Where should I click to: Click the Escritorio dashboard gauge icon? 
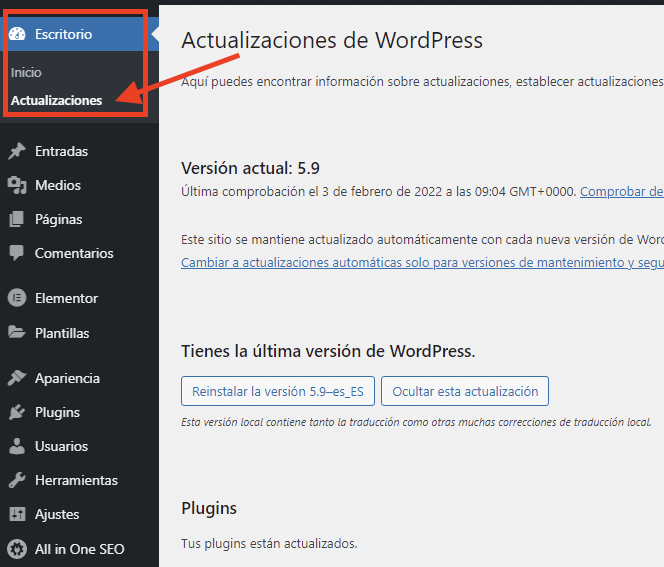tap(17, 34)
